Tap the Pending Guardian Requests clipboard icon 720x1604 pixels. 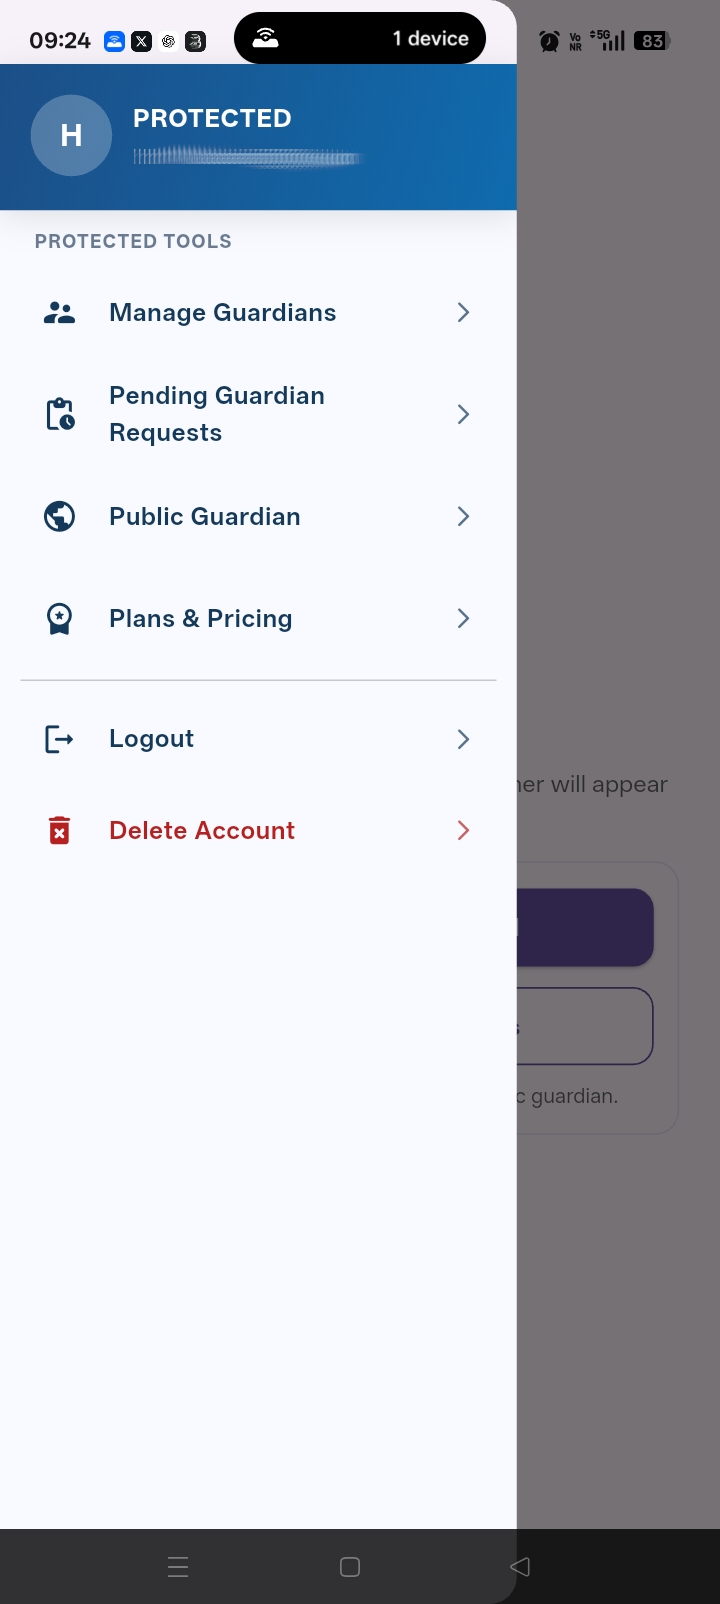(x=60, y=414)
